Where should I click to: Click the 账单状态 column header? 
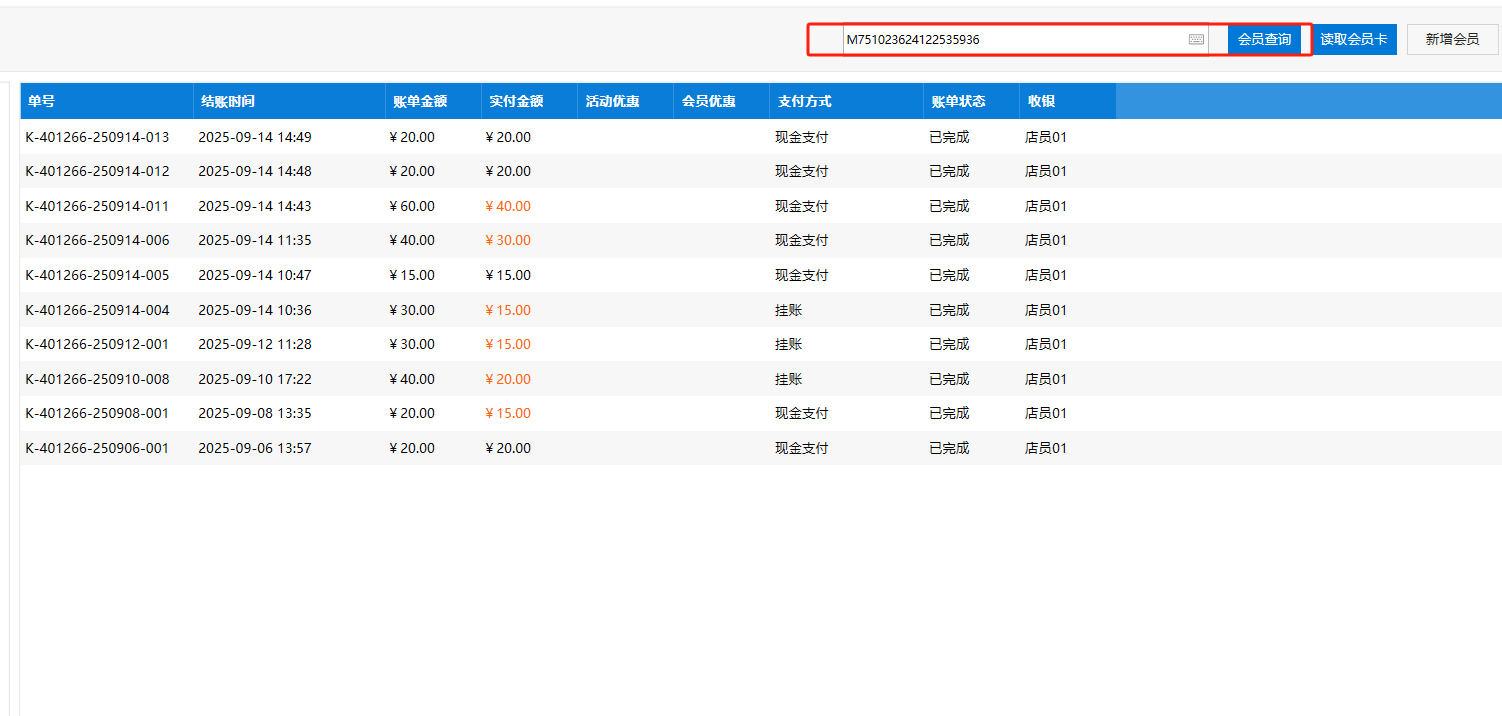(958, 101)
